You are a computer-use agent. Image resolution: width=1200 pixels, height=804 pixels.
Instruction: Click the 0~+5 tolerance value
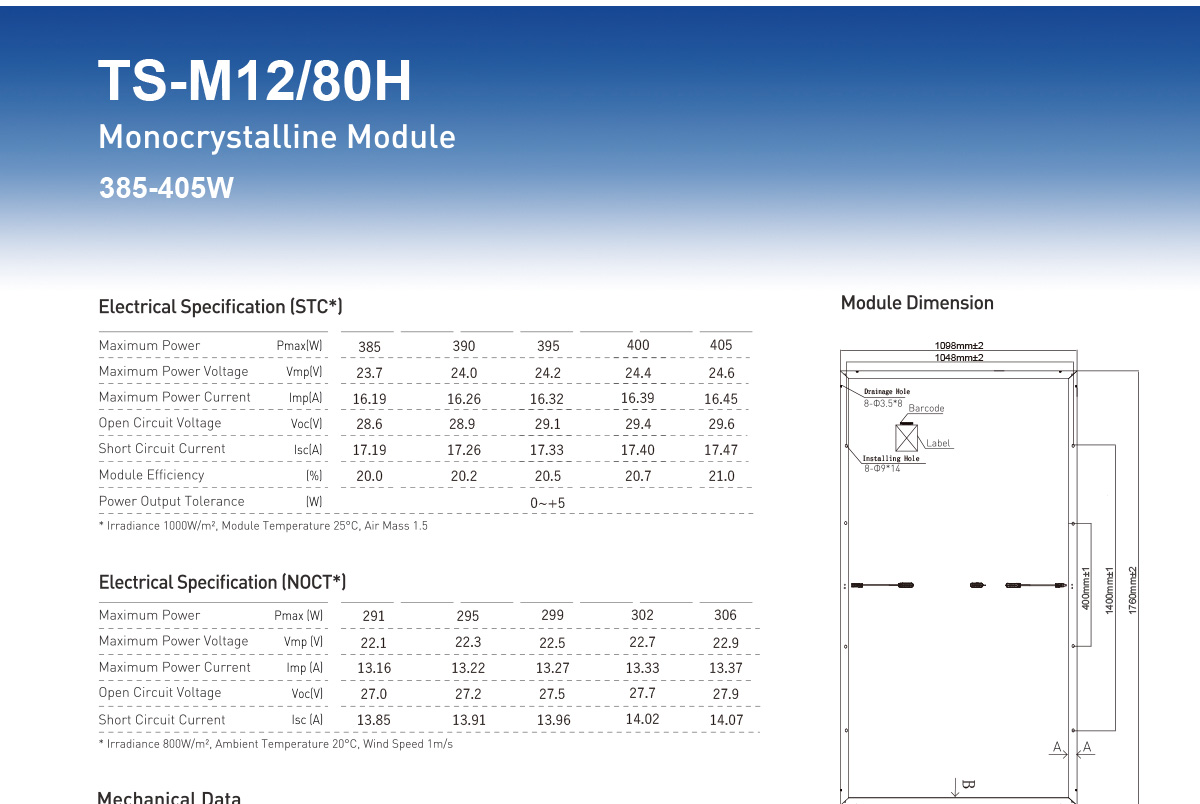(x=548, y=503)
